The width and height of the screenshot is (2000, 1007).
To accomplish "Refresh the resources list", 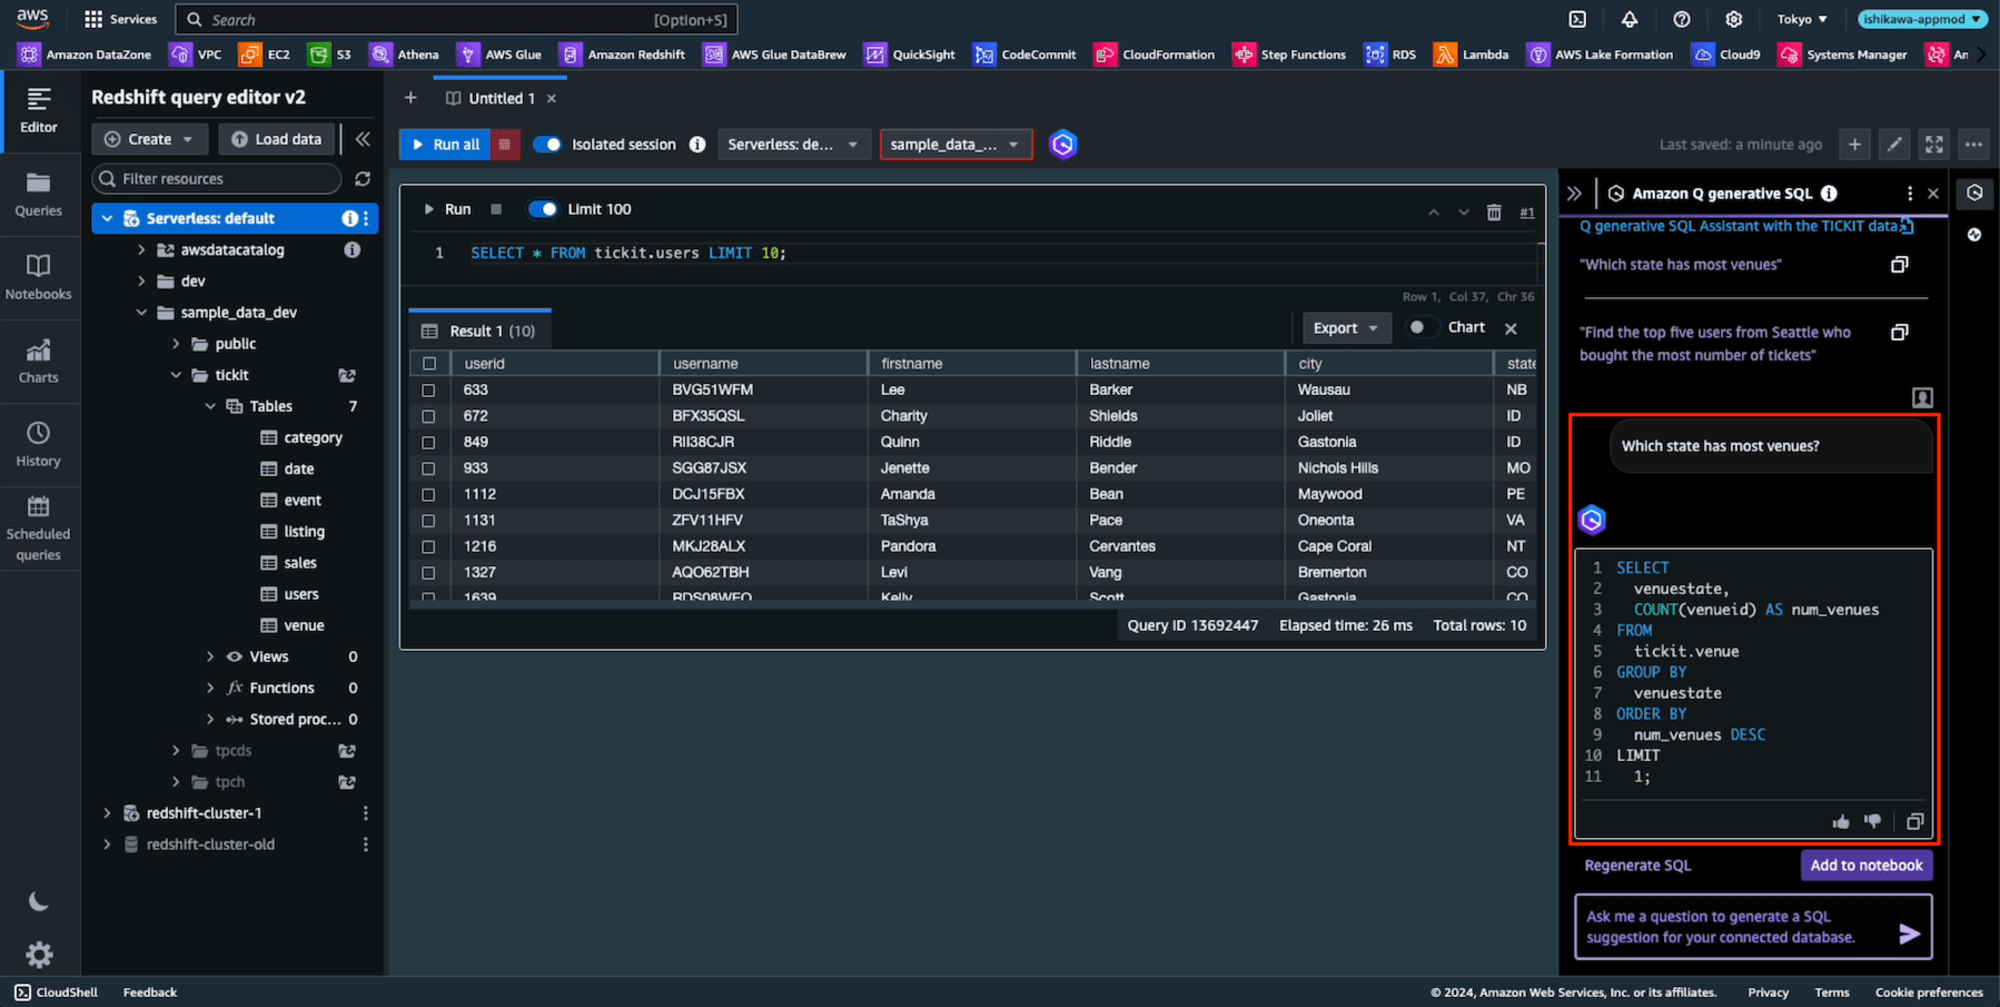I will (363, 178).
